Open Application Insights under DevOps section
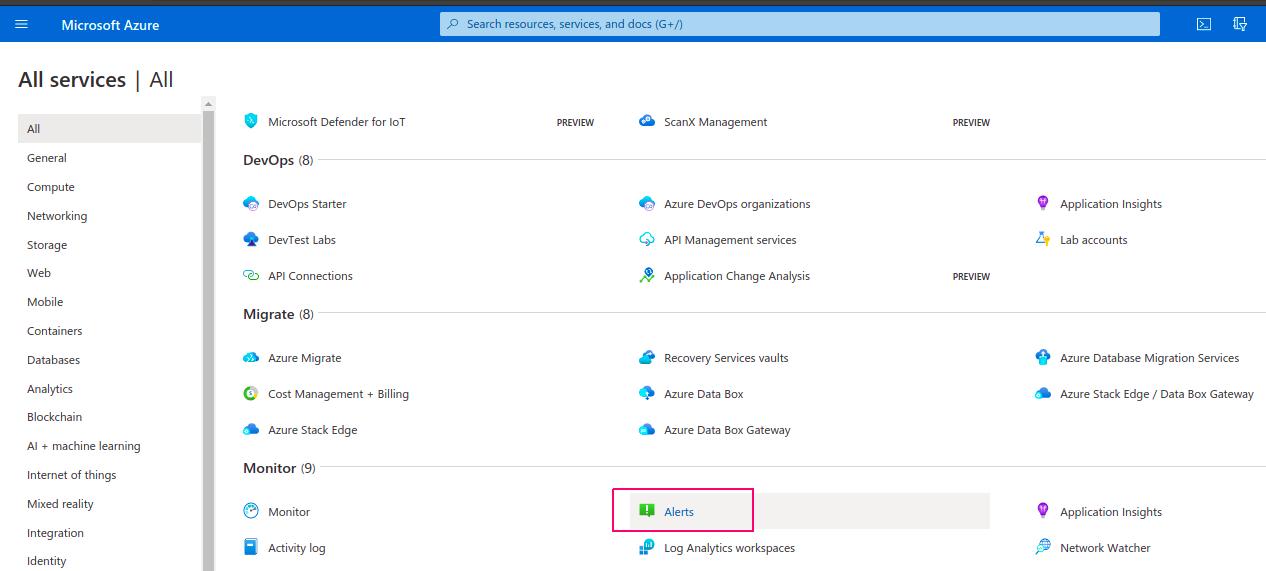The height and width of the screenshot is (571, 1266). (x=1111, y=204)
